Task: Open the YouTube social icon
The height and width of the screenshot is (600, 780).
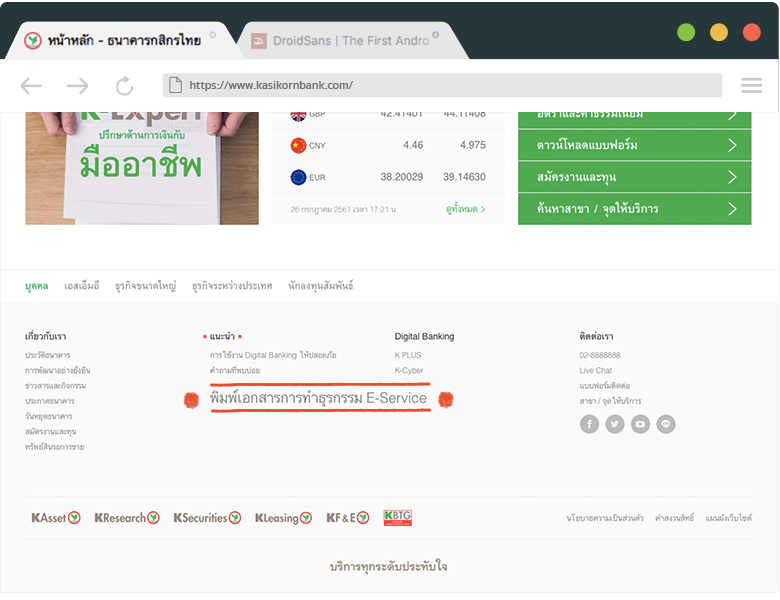Action: 640,424
